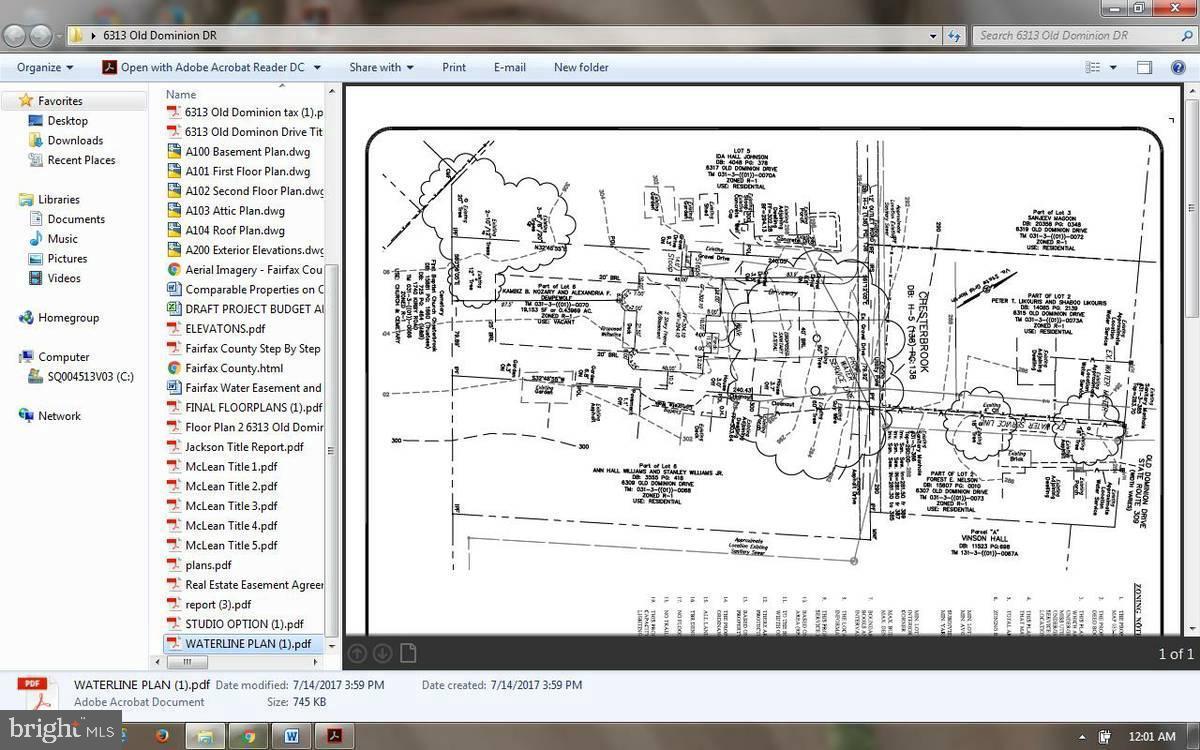
Task: Select Comparable Properties file
Action: [245, 289]
